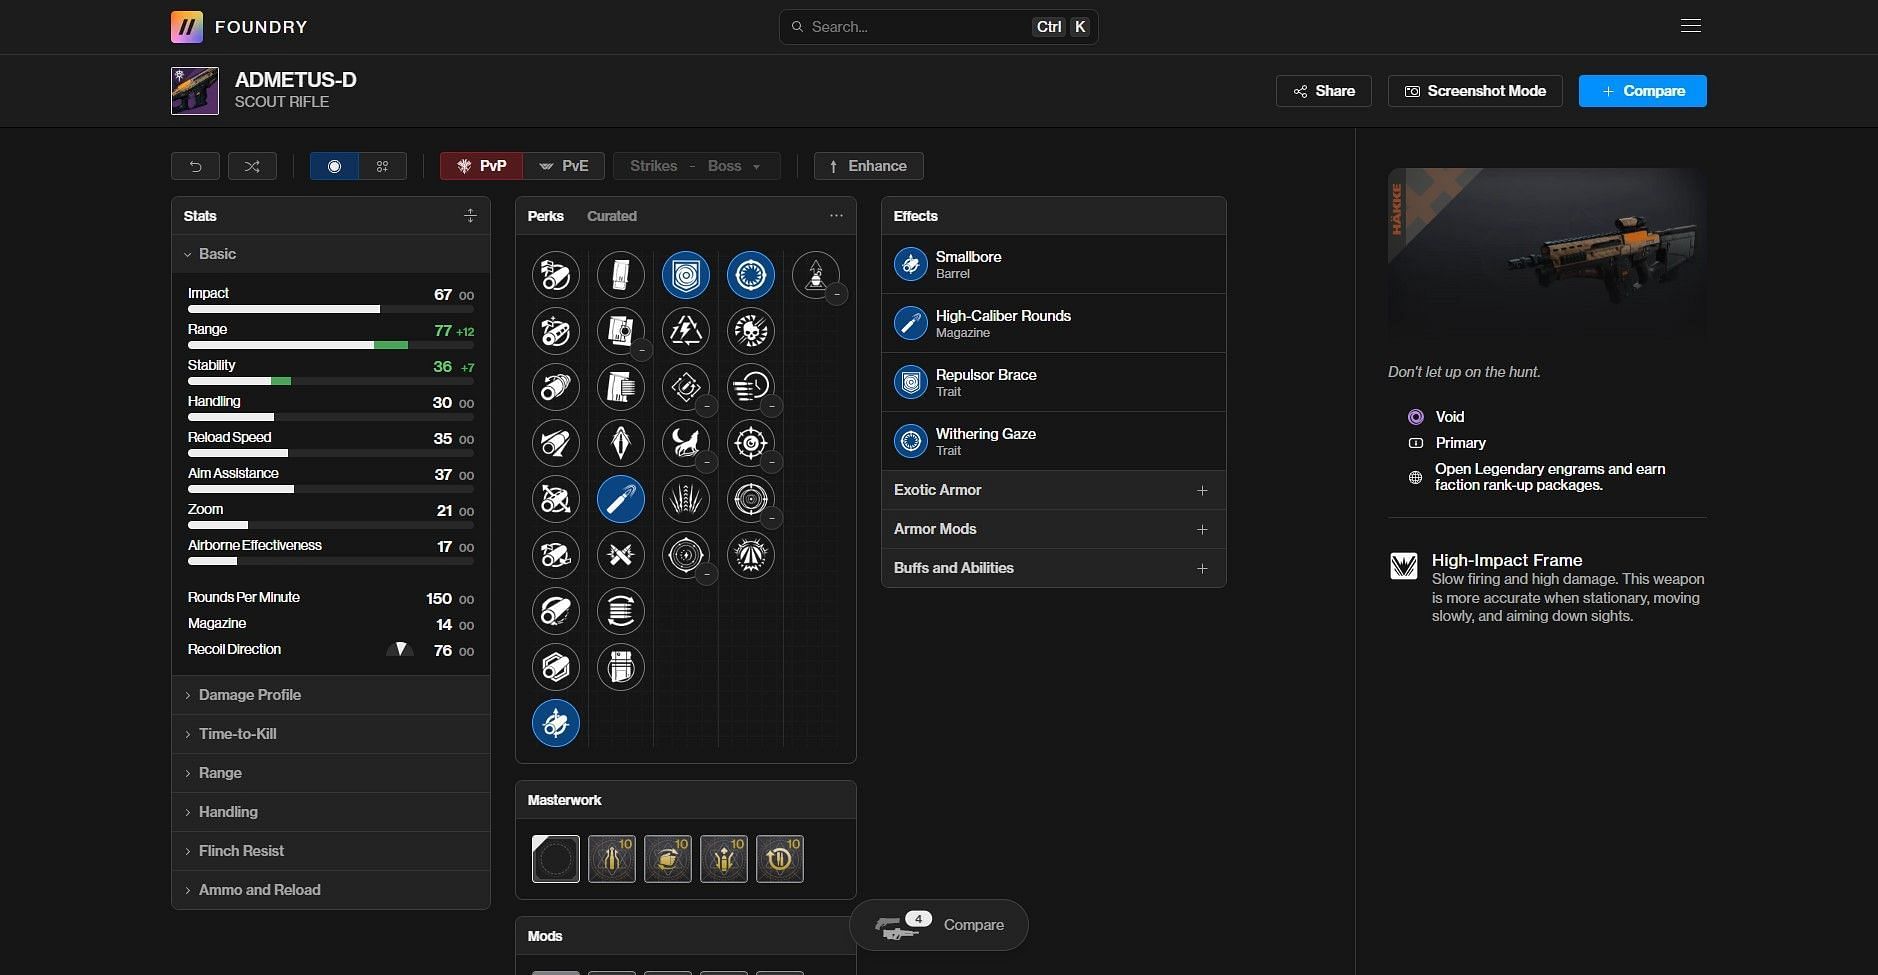1878x975 pixels.
Task: Toggle minus badge on clock with bullets perk
Action: 771,407
